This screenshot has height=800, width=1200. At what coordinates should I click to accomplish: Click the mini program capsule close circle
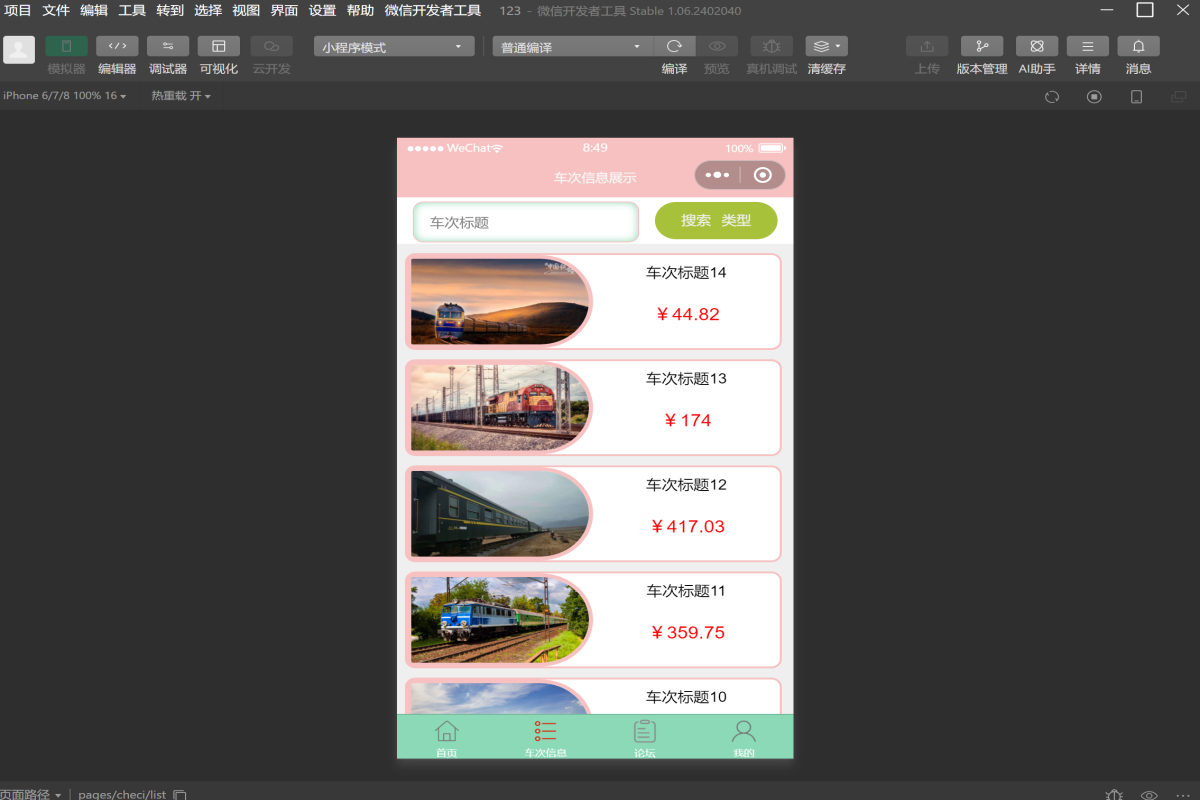coord(763,175)
